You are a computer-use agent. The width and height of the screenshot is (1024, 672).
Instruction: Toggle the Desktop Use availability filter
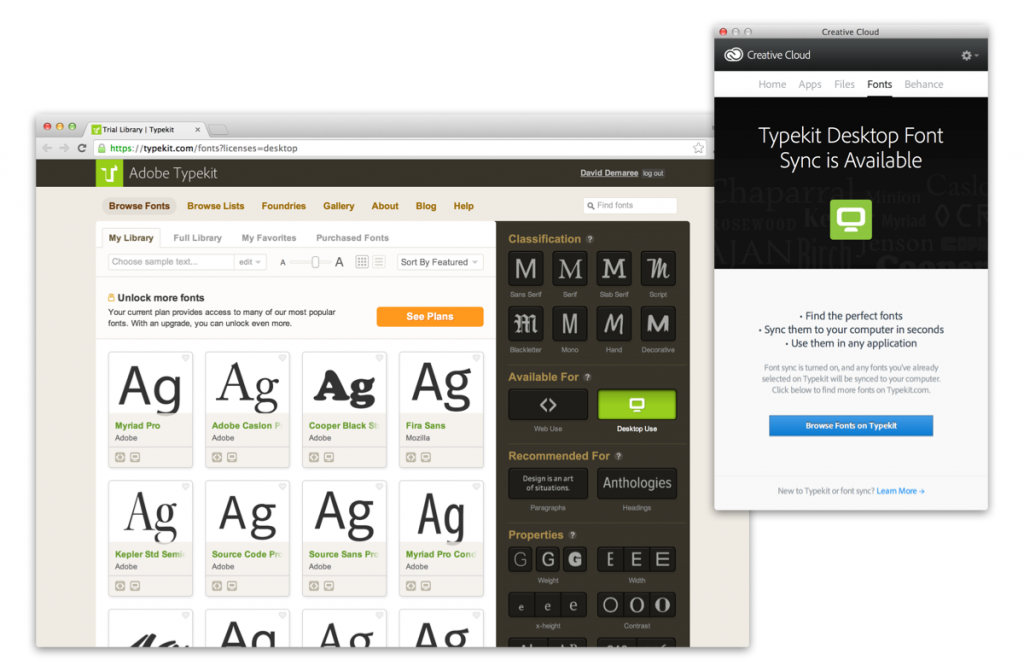pos(637,404)
